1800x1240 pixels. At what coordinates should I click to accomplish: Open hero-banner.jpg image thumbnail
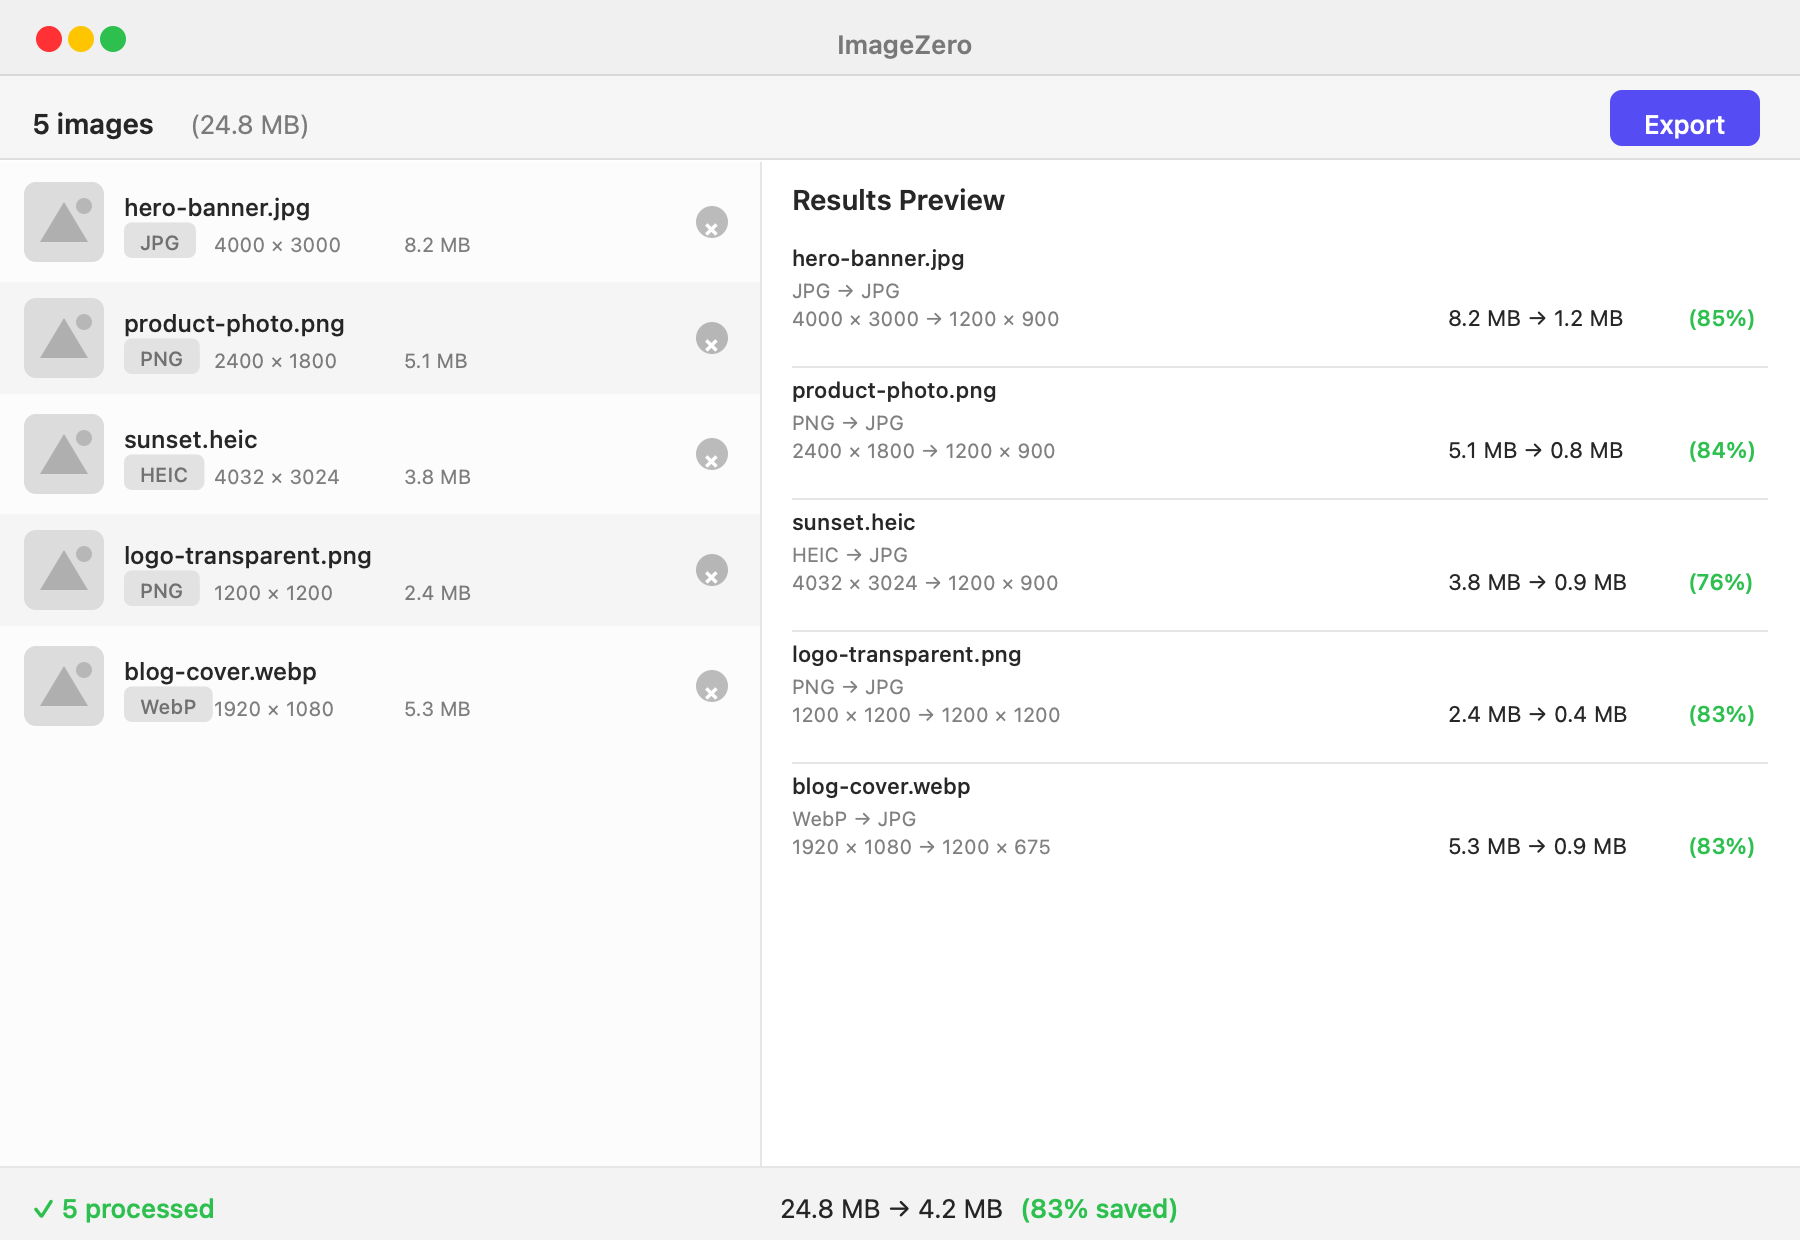[64, 222]
